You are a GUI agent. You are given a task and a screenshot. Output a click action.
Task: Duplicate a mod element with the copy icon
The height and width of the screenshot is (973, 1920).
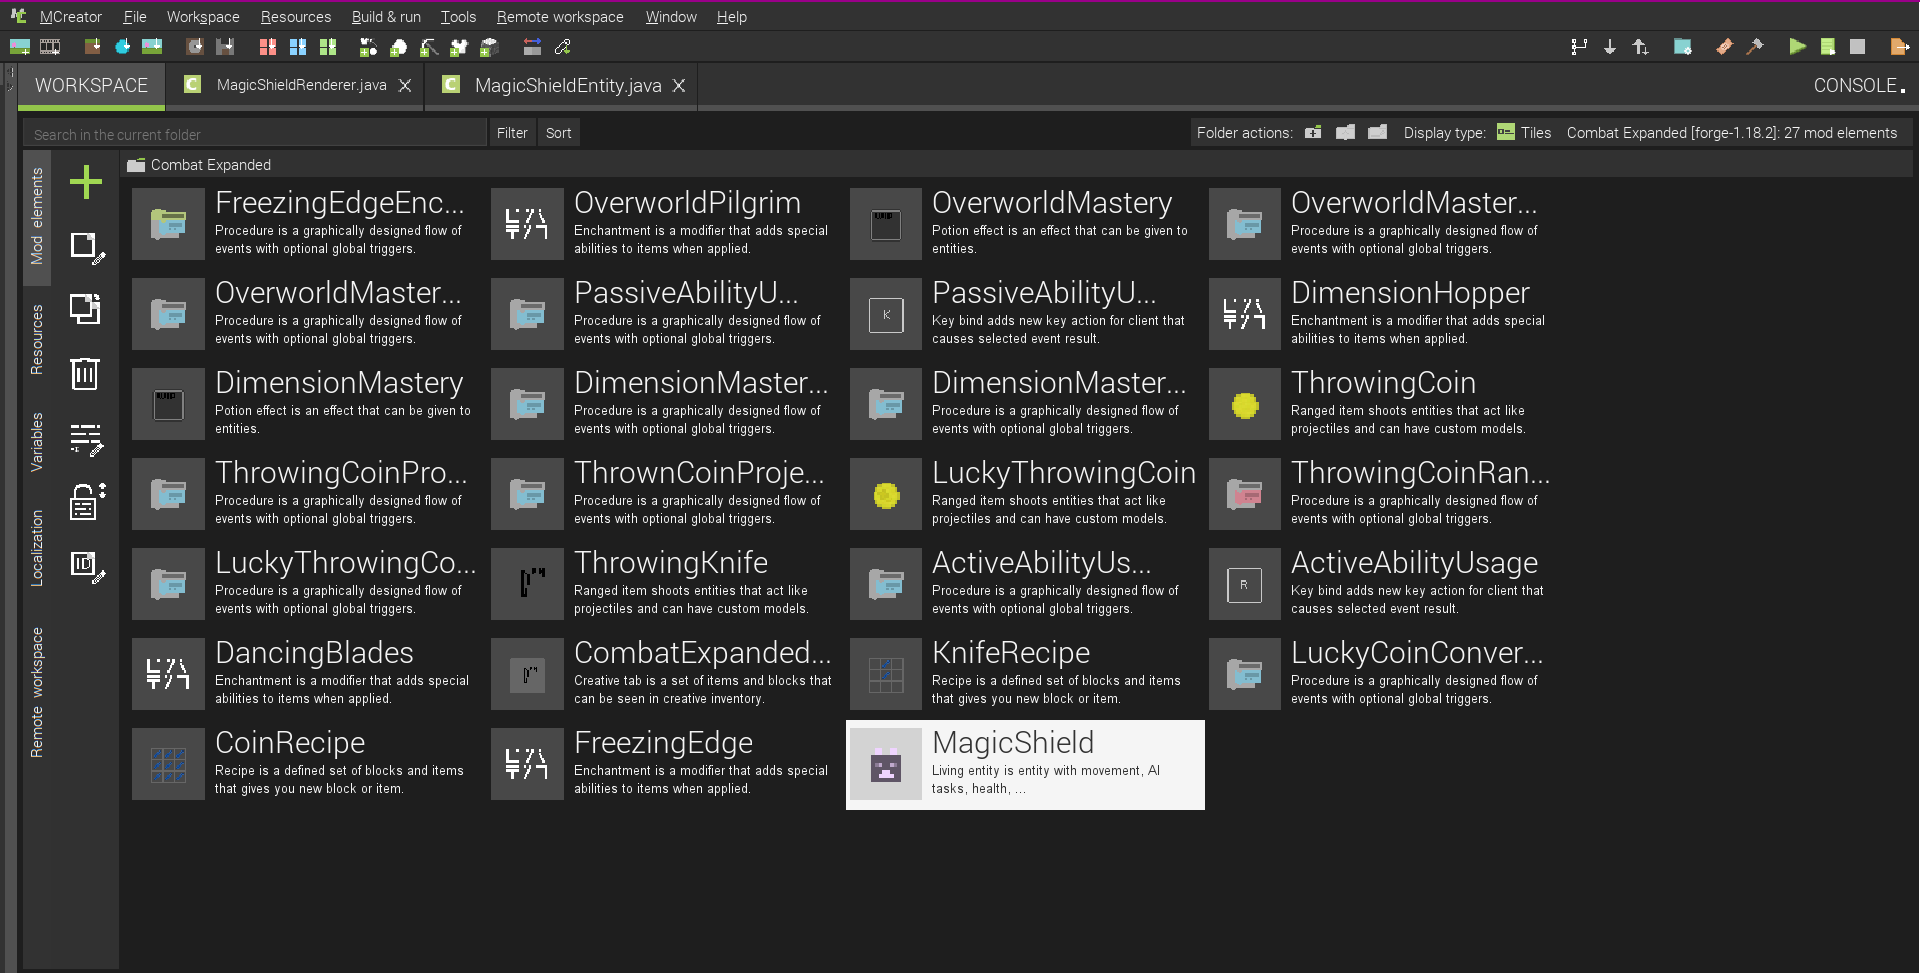tap(86, 310)
